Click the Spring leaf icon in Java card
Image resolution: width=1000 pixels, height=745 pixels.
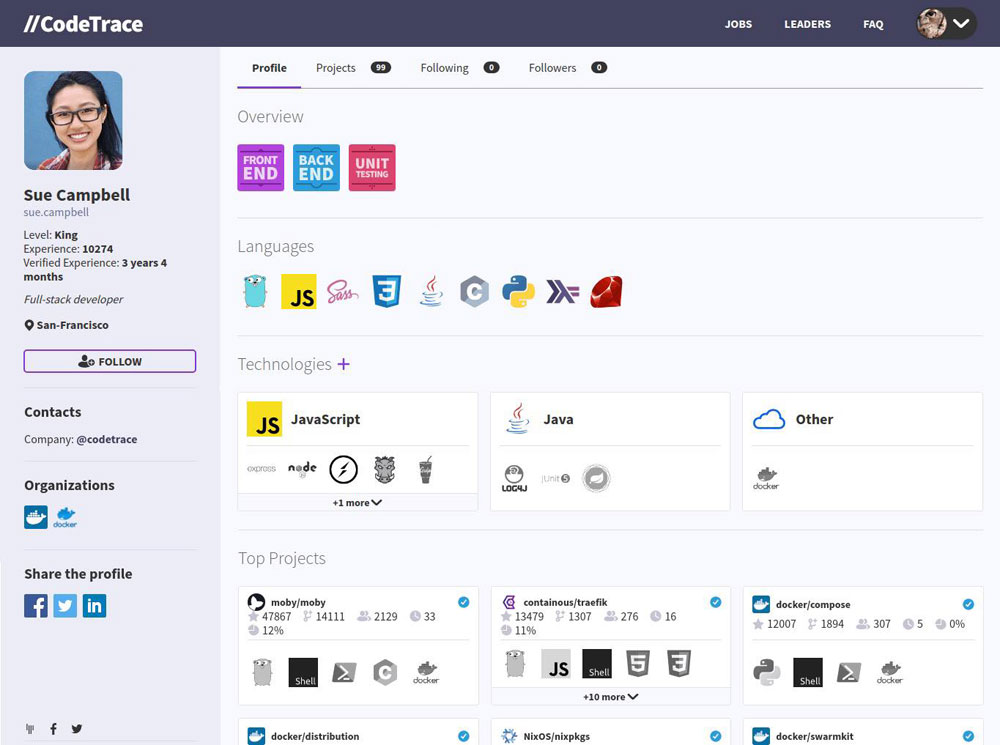[x=596, y=478]
